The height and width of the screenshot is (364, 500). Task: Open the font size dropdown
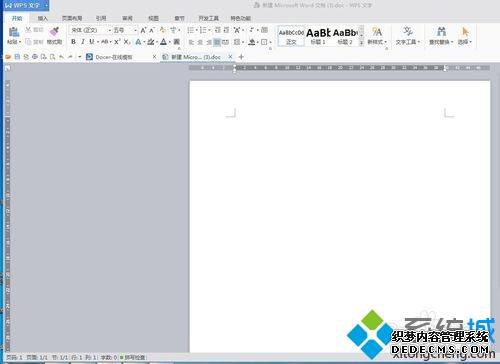point(135,30)
